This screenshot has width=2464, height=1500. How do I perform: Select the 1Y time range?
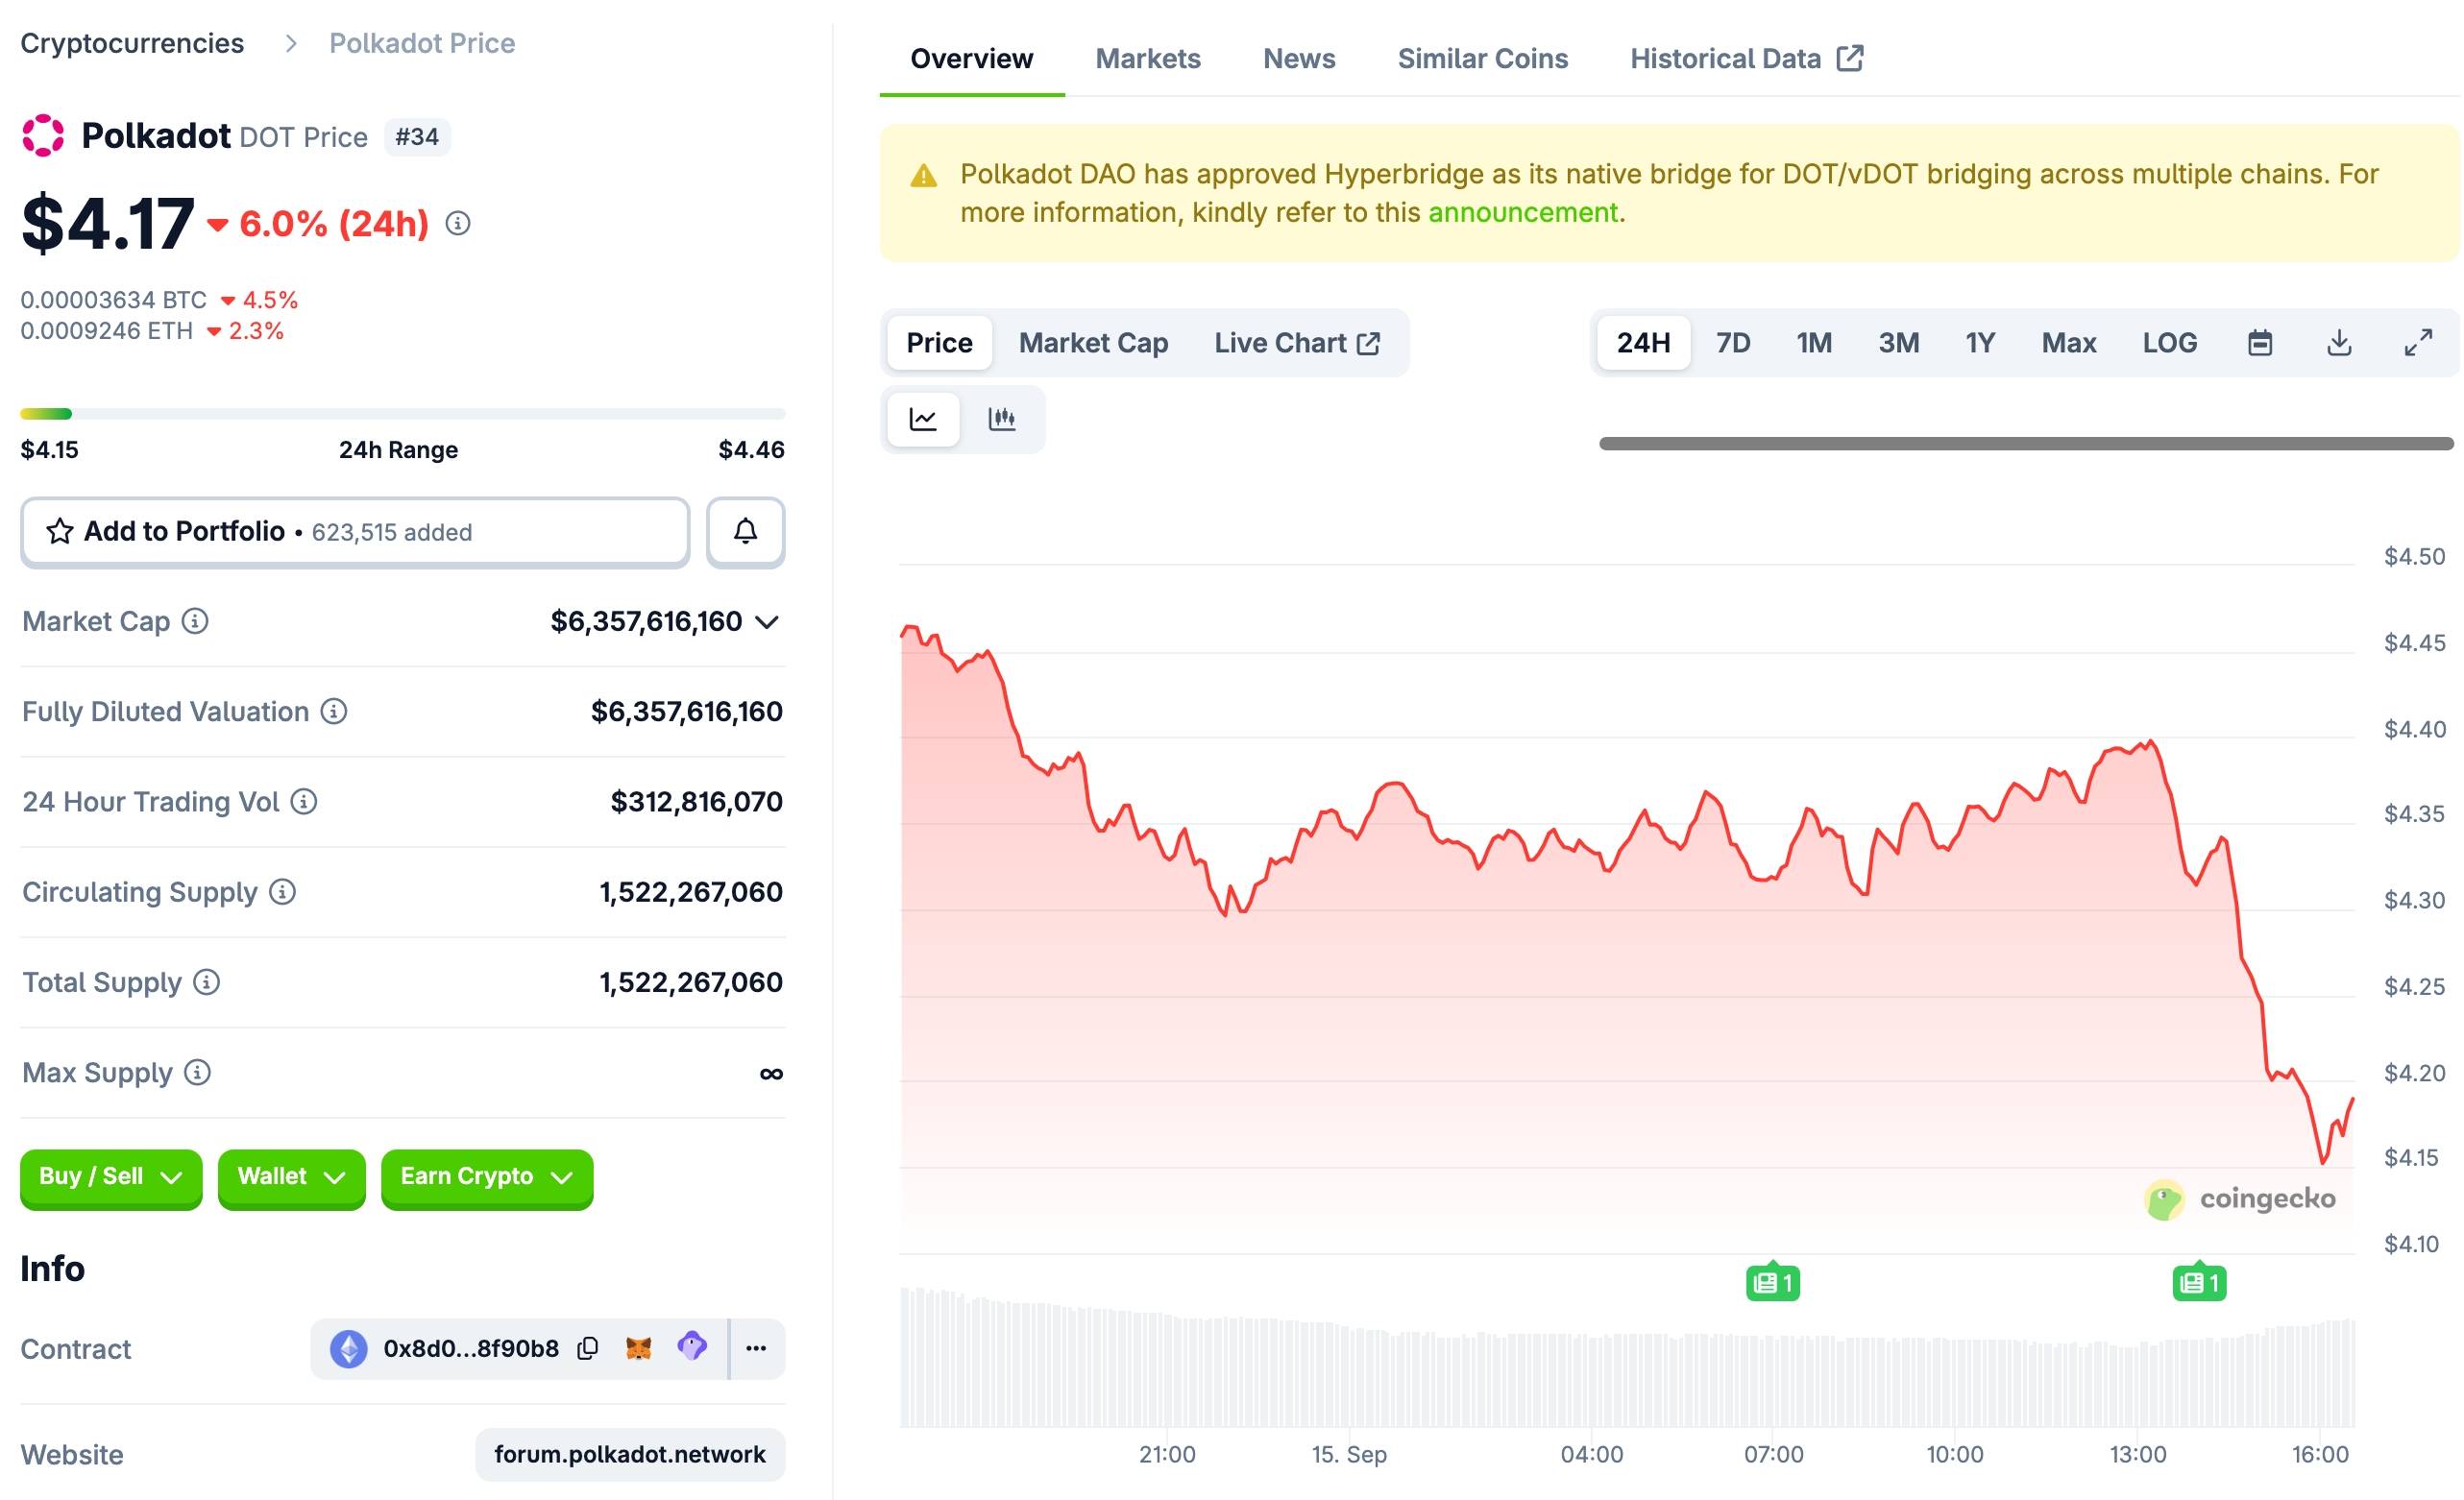pyautogui.click(x=1980, y=343)
